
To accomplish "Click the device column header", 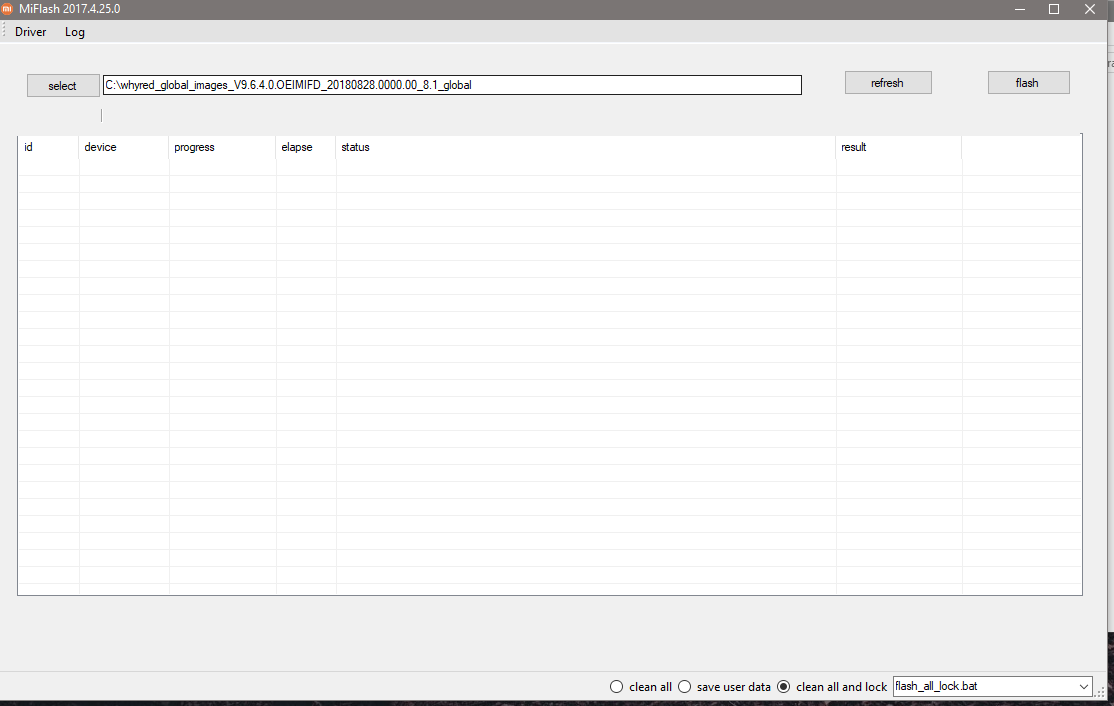I will click(x=124, y=147).
